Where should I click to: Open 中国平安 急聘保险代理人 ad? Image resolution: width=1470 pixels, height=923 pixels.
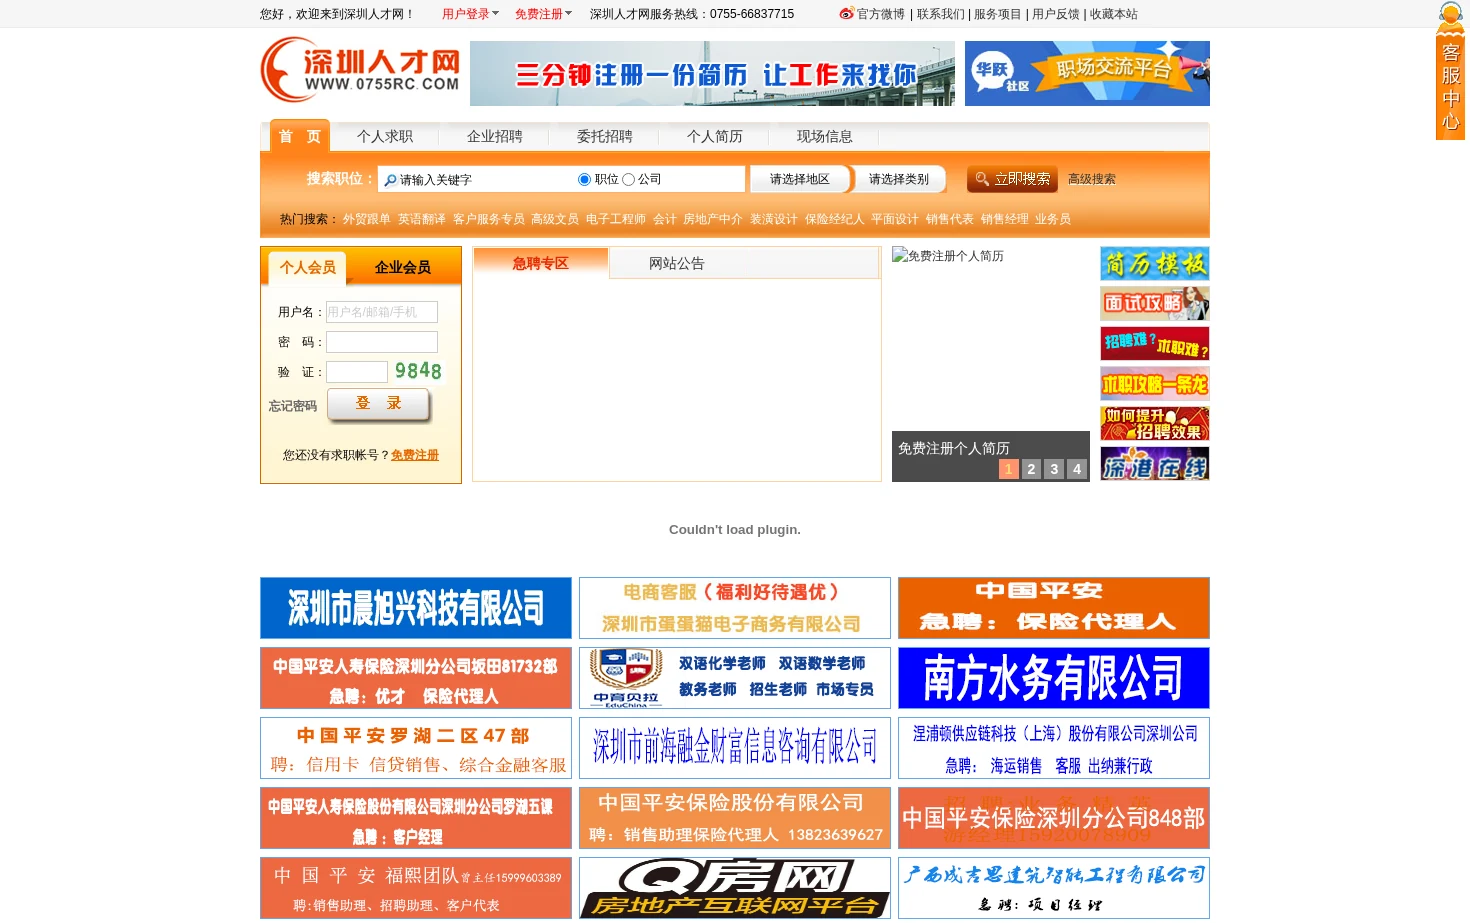point(1054,608)
